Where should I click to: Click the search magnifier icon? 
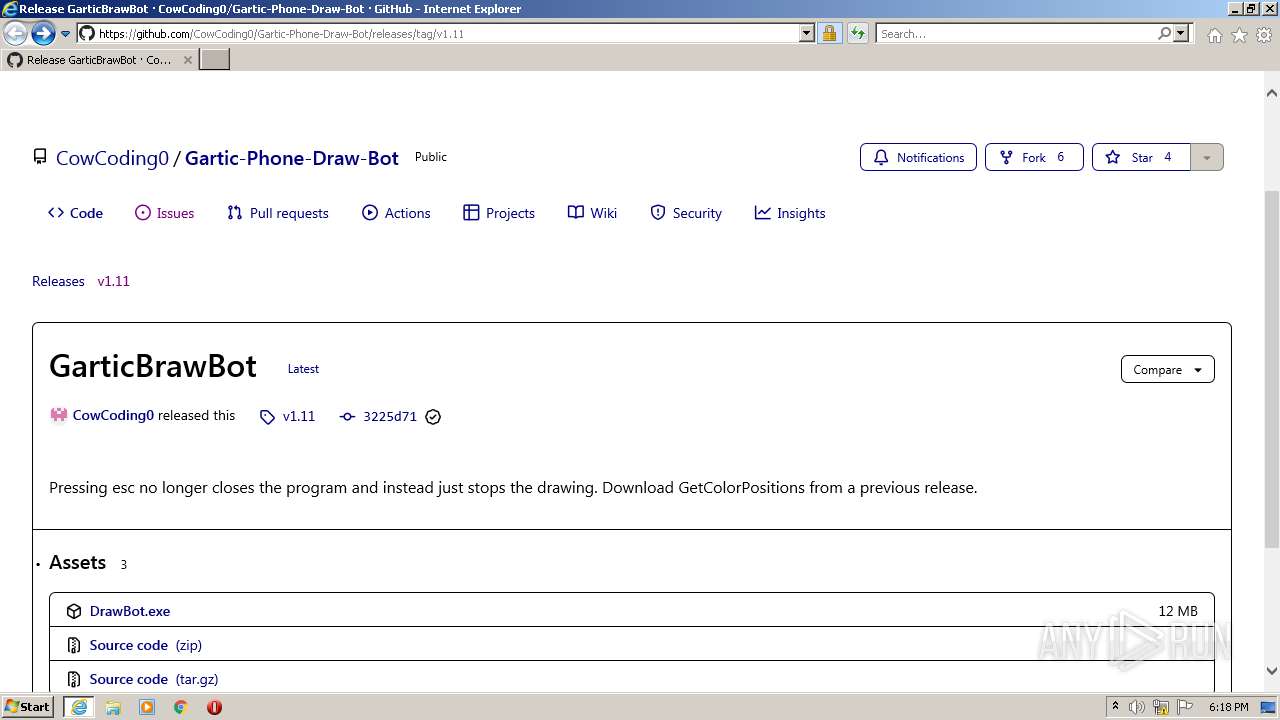[x=1164, y=33]
